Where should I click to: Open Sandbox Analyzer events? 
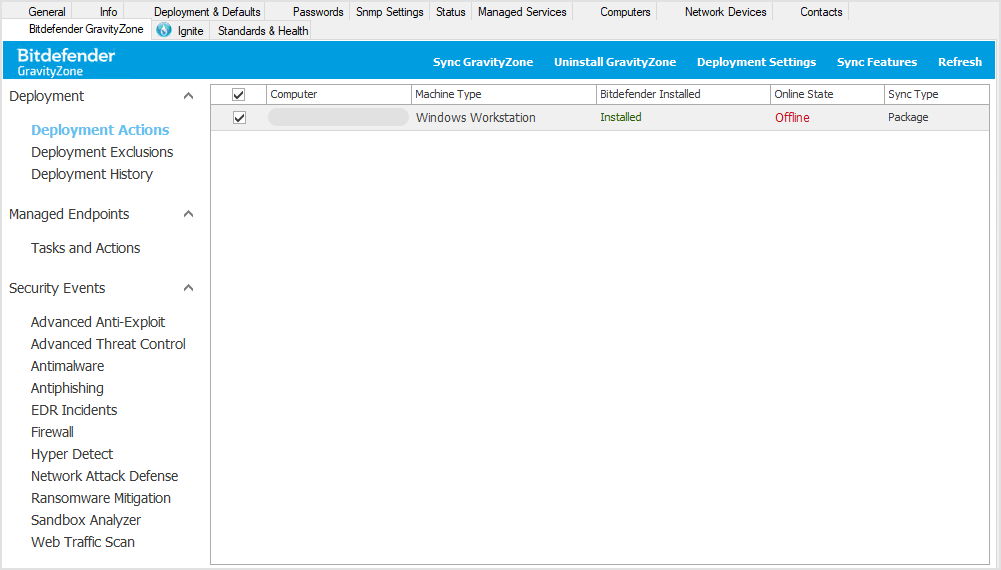(86, 520)
